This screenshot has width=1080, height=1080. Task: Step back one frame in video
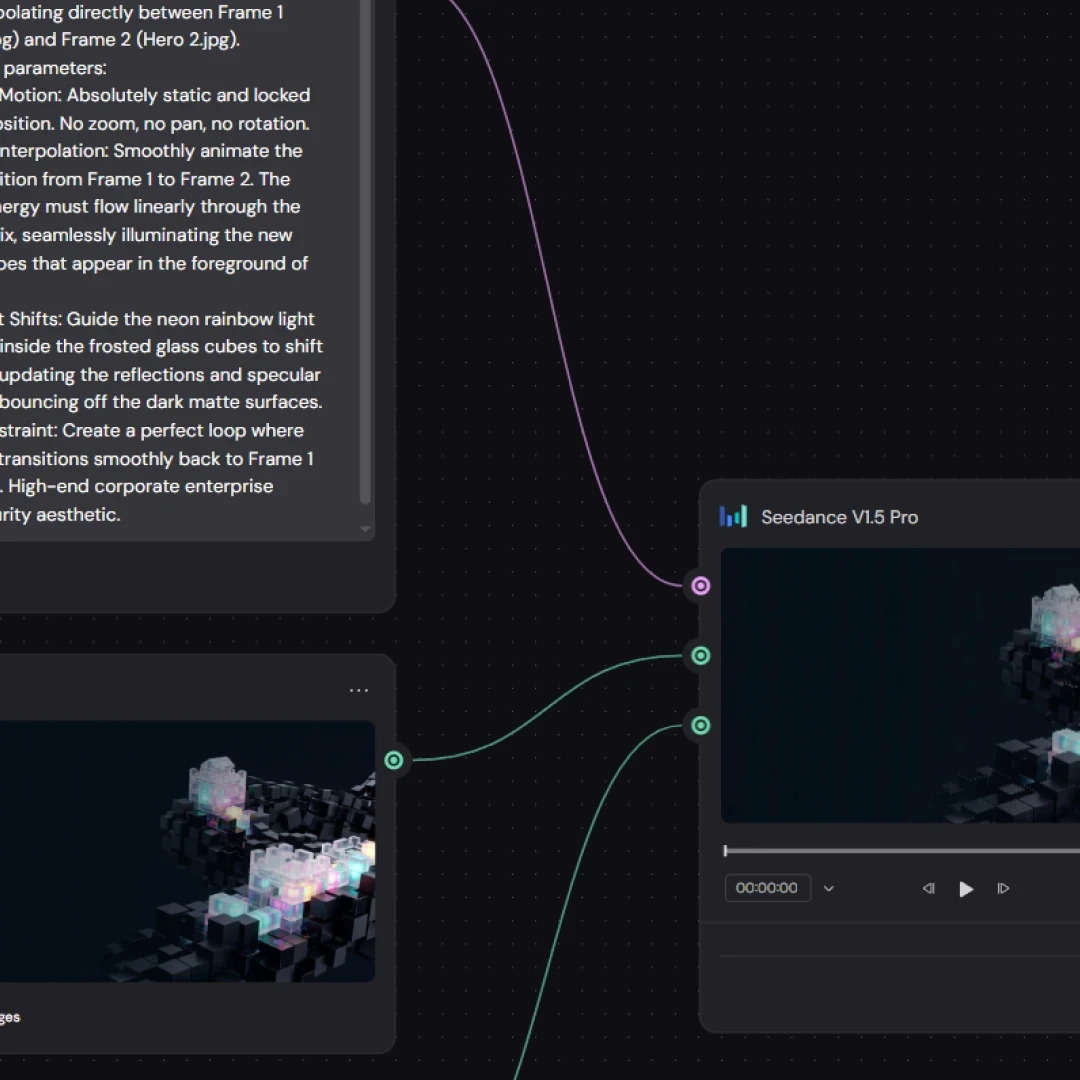928,889
